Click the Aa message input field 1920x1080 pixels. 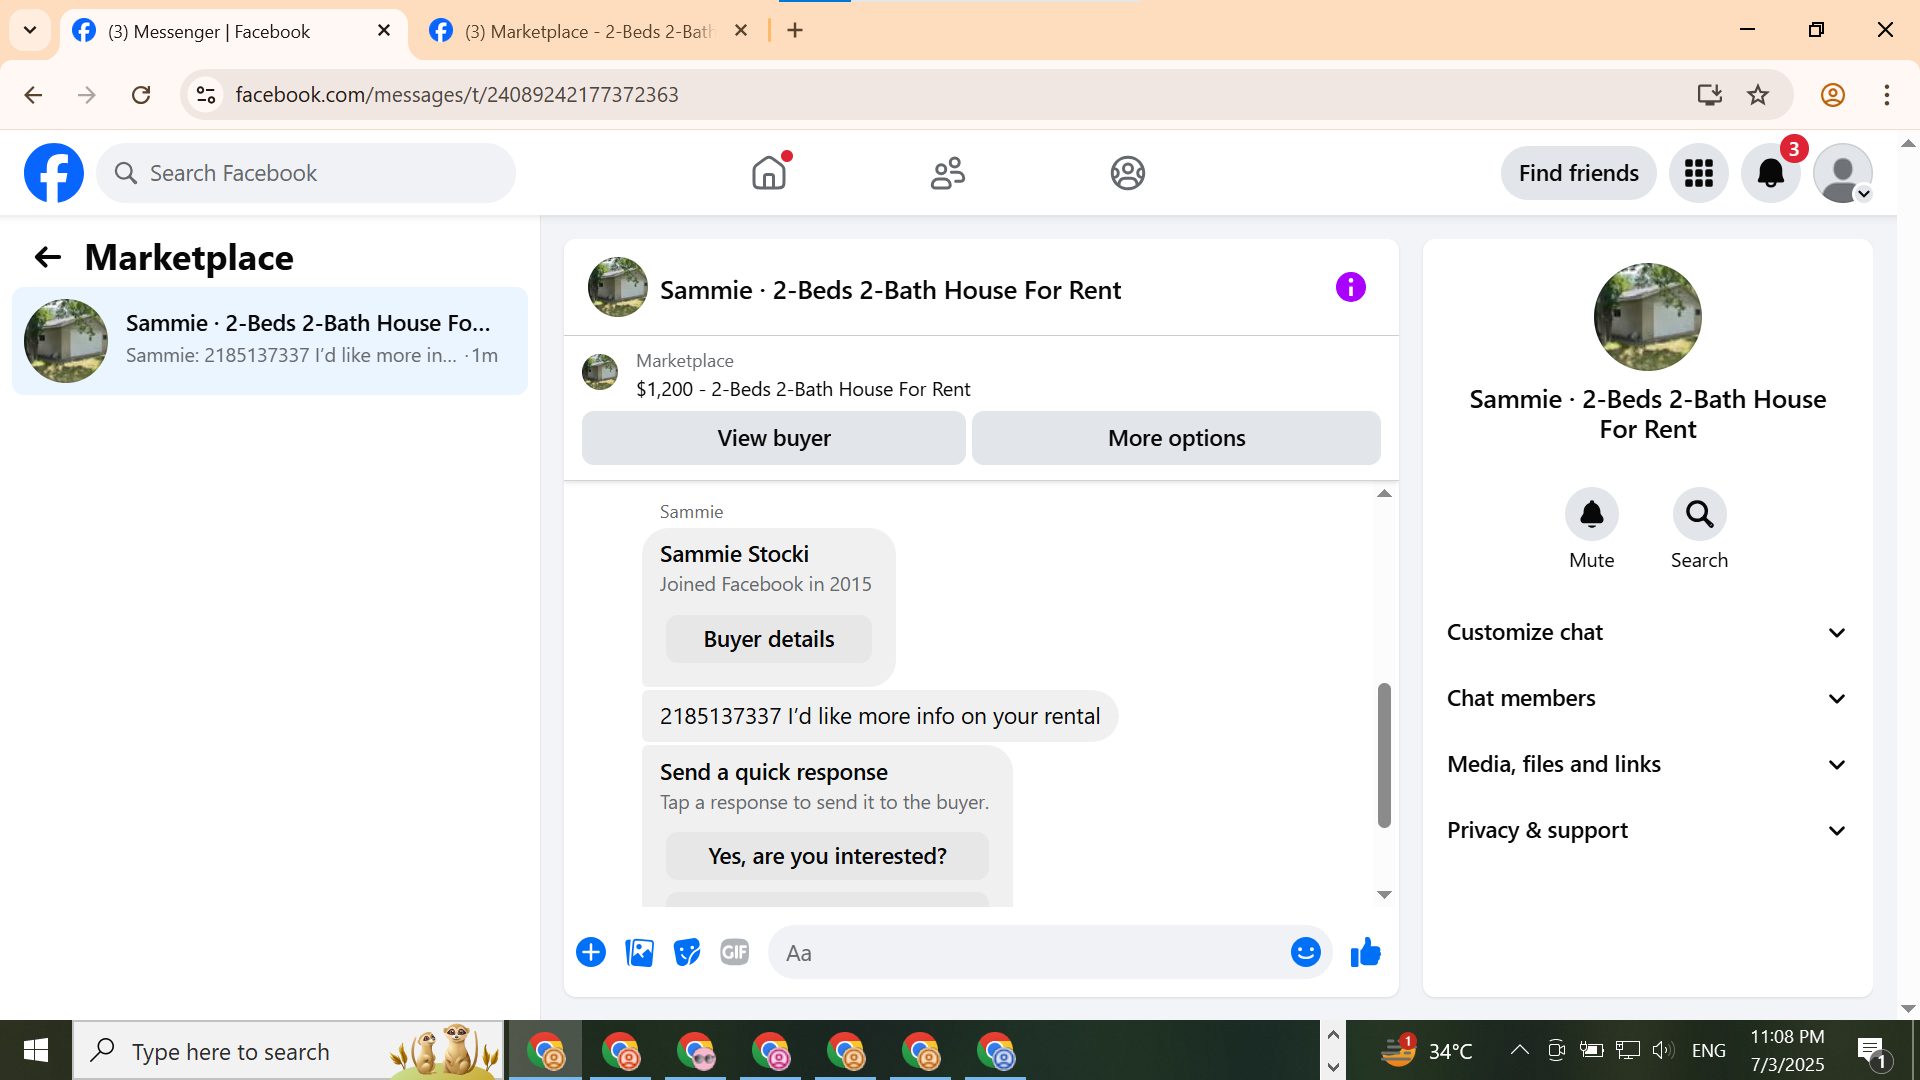[x=1030, y=953]
